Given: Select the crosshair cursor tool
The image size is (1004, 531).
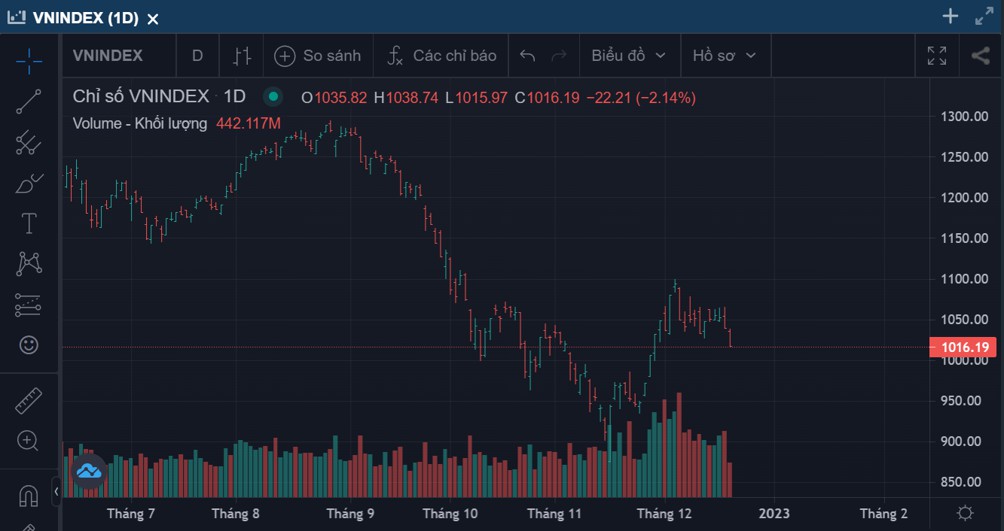Looking at the screenshot, I should click(29, 60).
